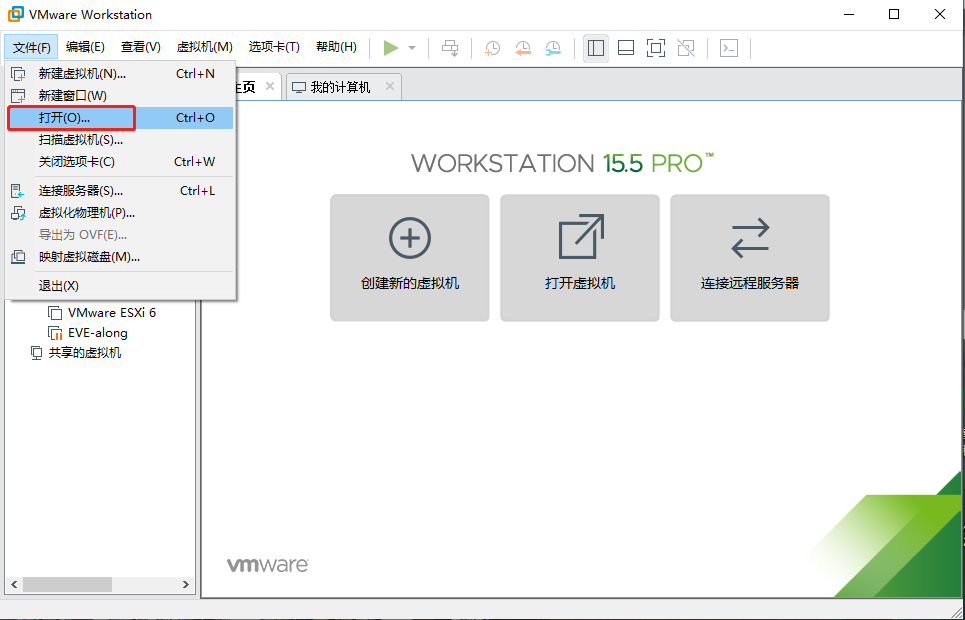
Task: Select 退出(X) to quit
Action: point(120,286)
